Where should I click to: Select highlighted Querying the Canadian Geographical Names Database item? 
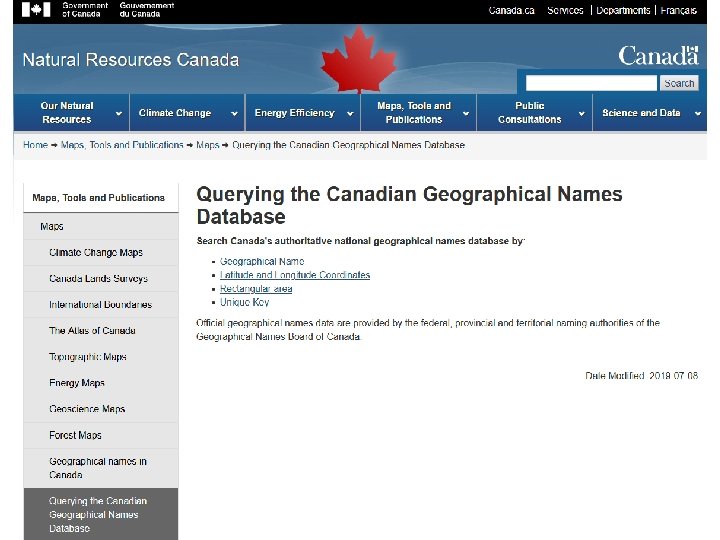point(101,514)
